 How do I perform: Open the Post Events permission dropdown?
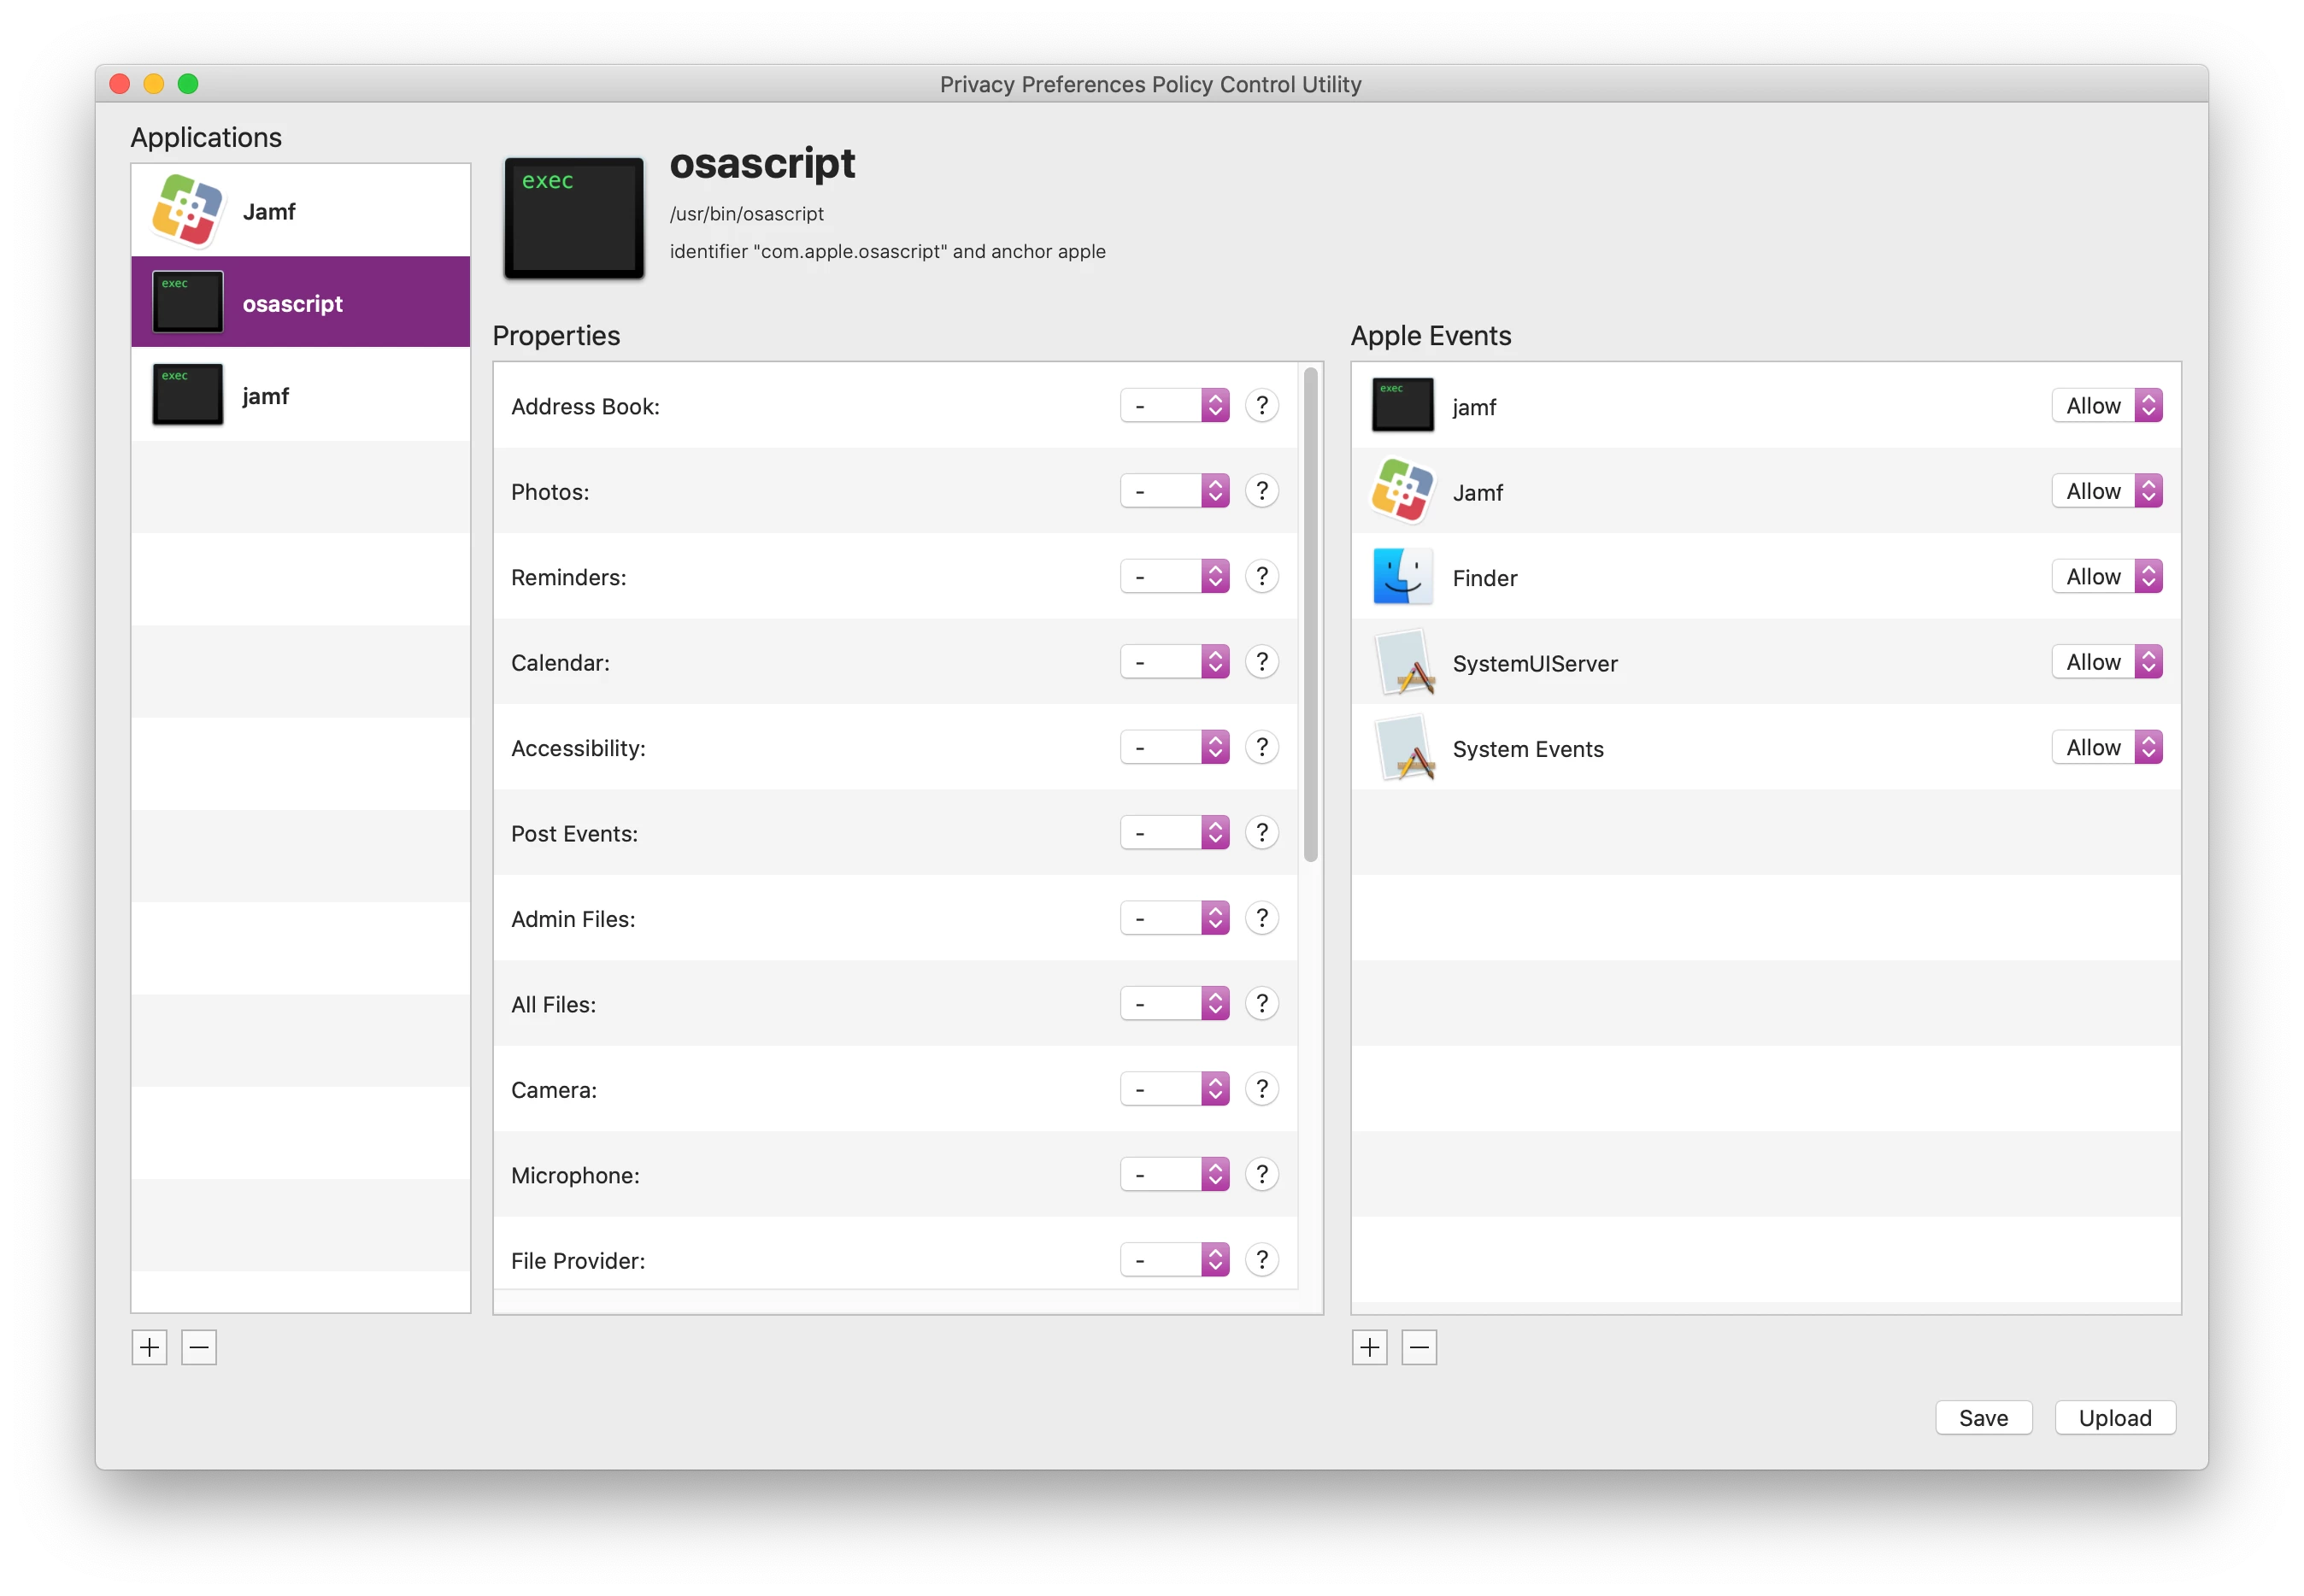[1175, 832]
